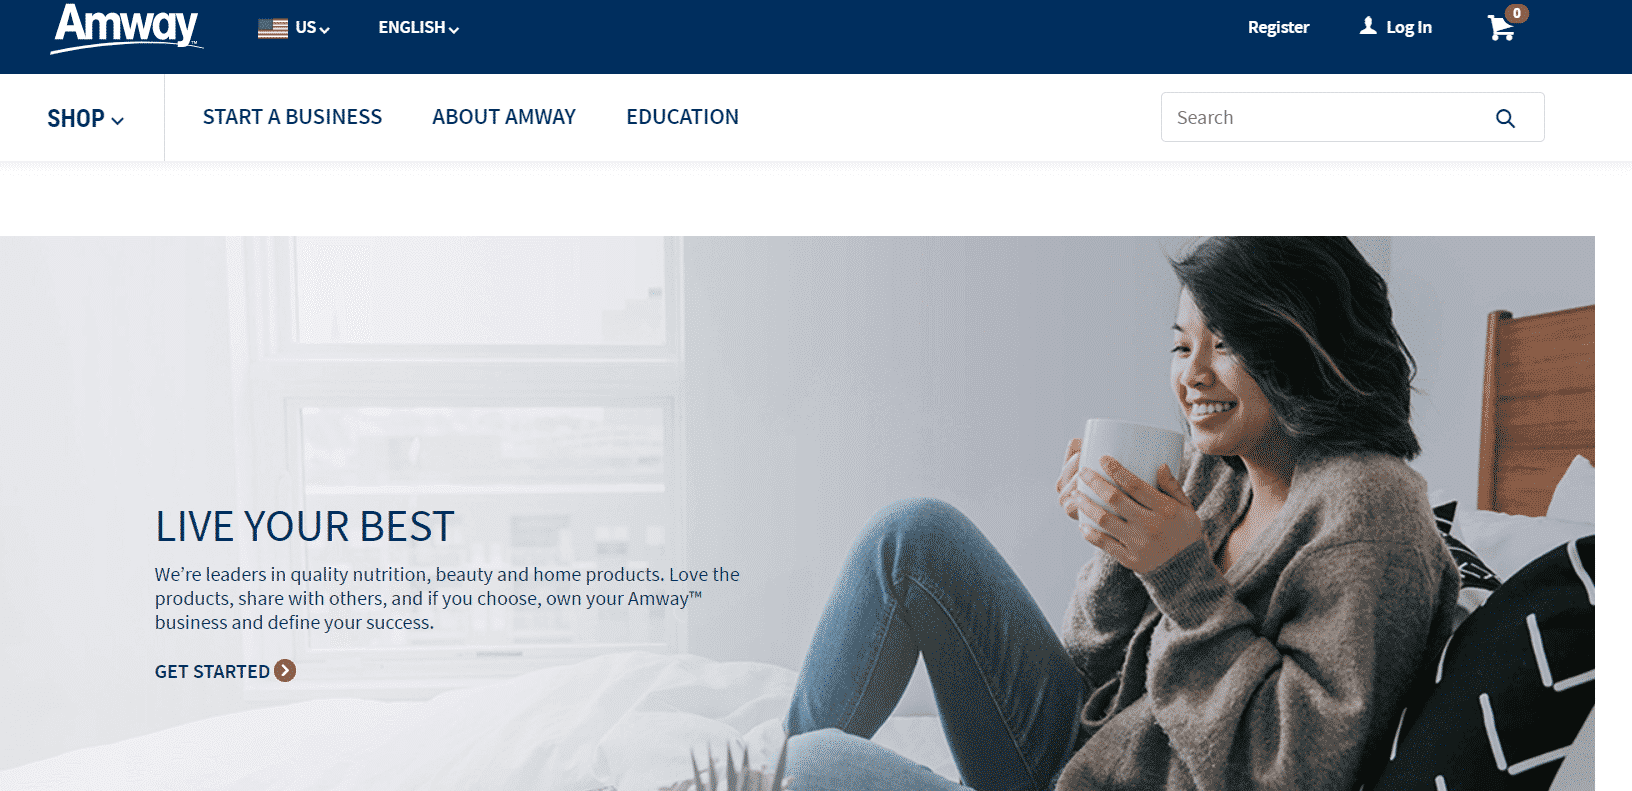This screenshot has width=1632, height=791.
Task: Click the Get Started arrow icon
Action: pos(285,671)
